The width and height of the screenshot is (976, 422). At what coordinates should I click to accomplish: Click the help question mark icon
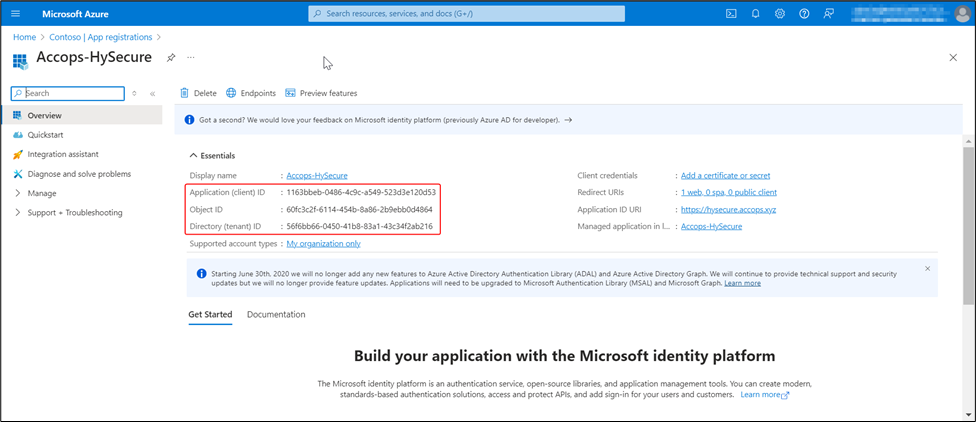tap(803, 14)
